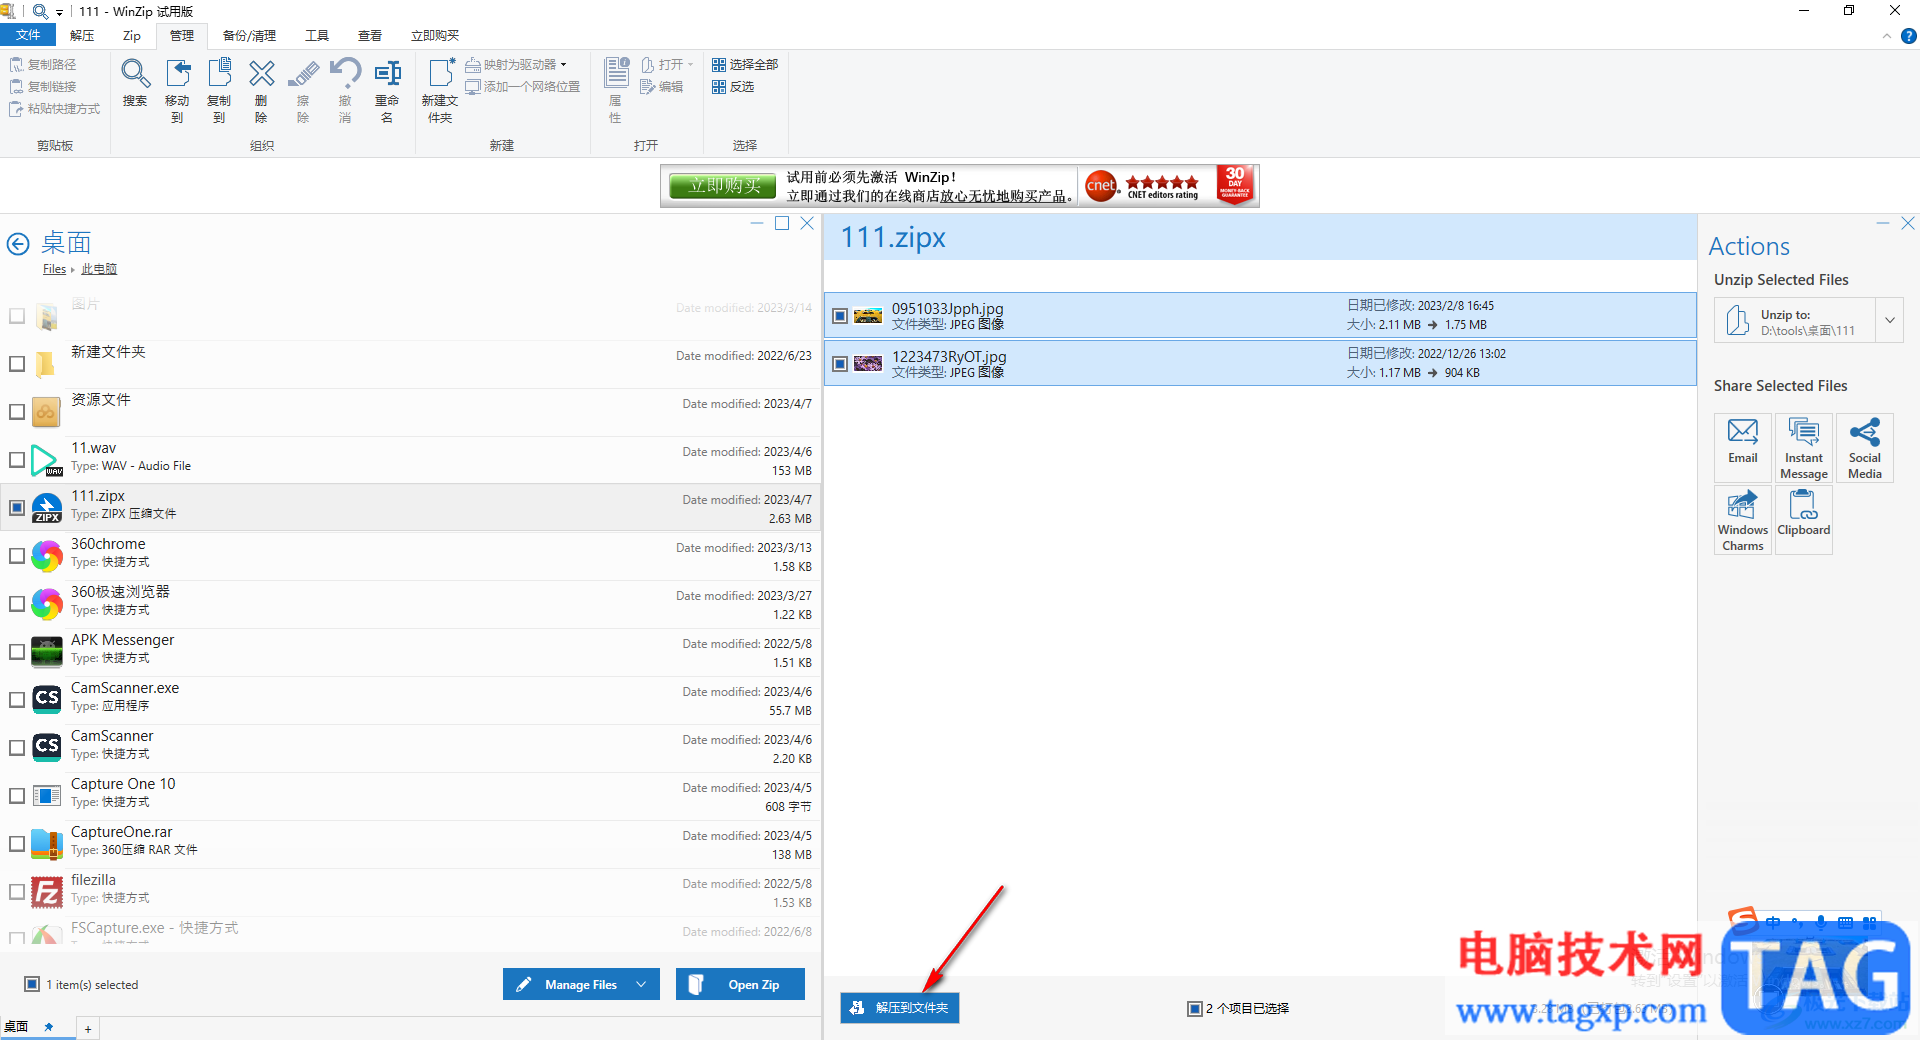Add a new tab with plus button
Viewport: 1920px width, 1040px height.
(88, 1029)
